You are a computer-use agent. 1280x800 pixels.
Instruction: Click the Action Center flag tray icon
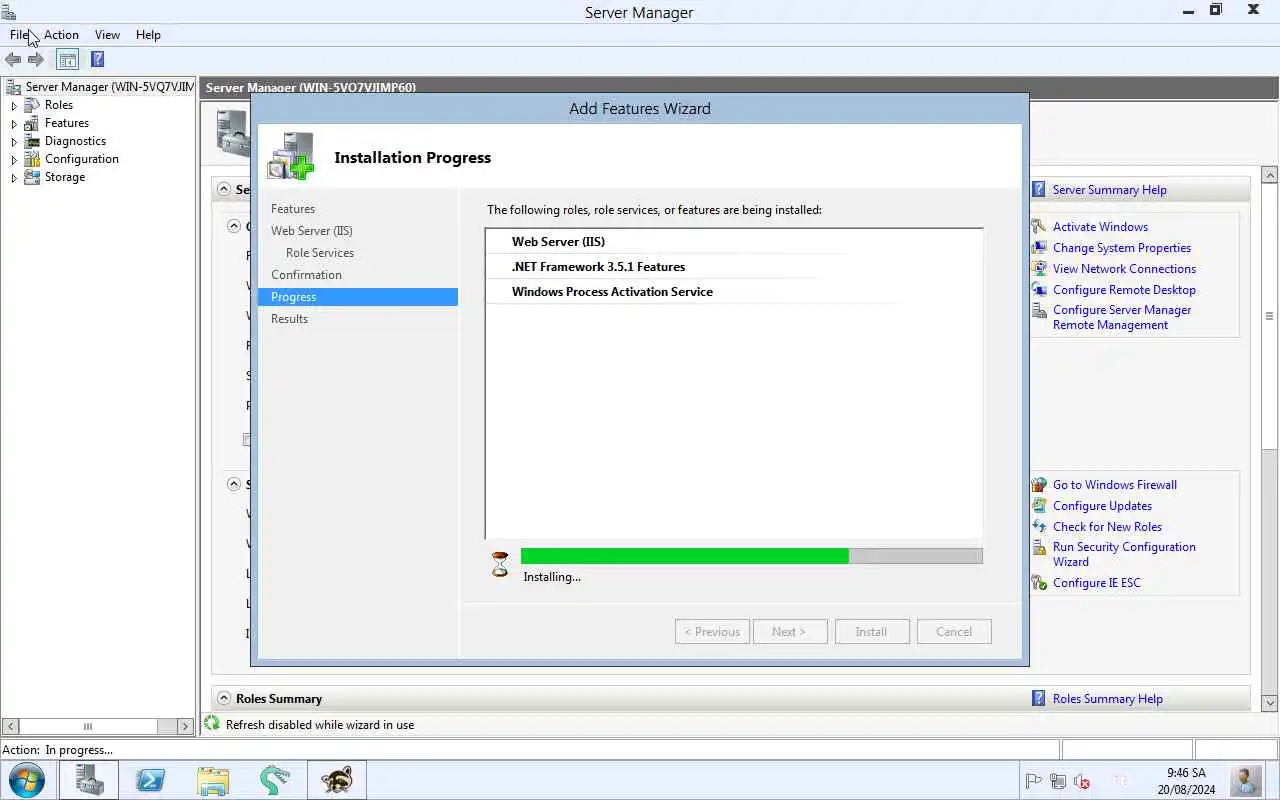pos(1034,781)
